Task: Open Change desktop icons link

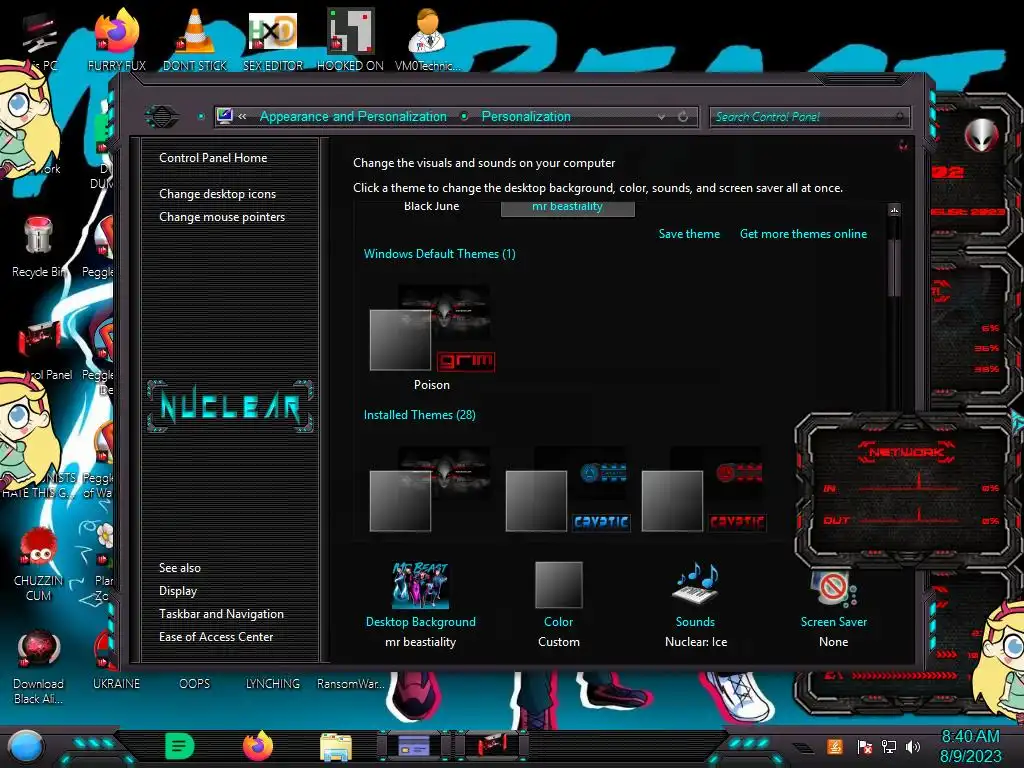Action: pyautogui.click(x=217, y=194)
